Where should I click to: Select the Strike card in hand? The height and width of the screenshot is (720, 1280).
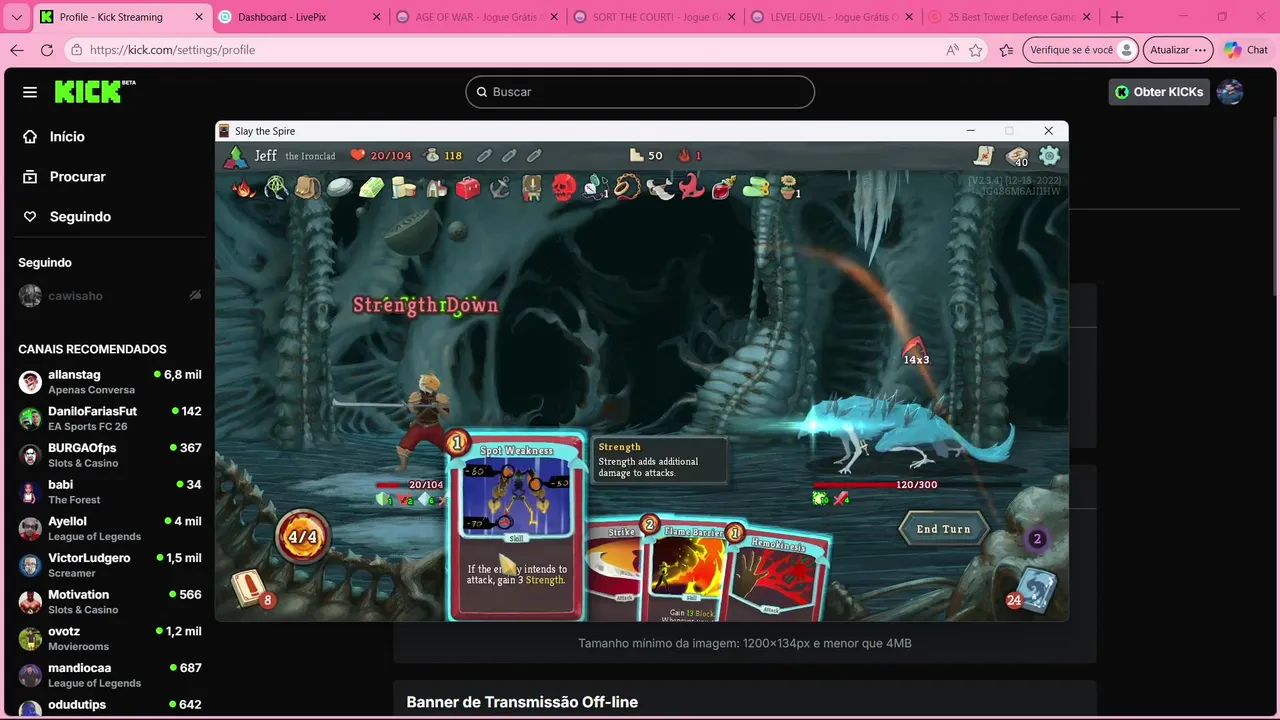click(x=616, y=570)
